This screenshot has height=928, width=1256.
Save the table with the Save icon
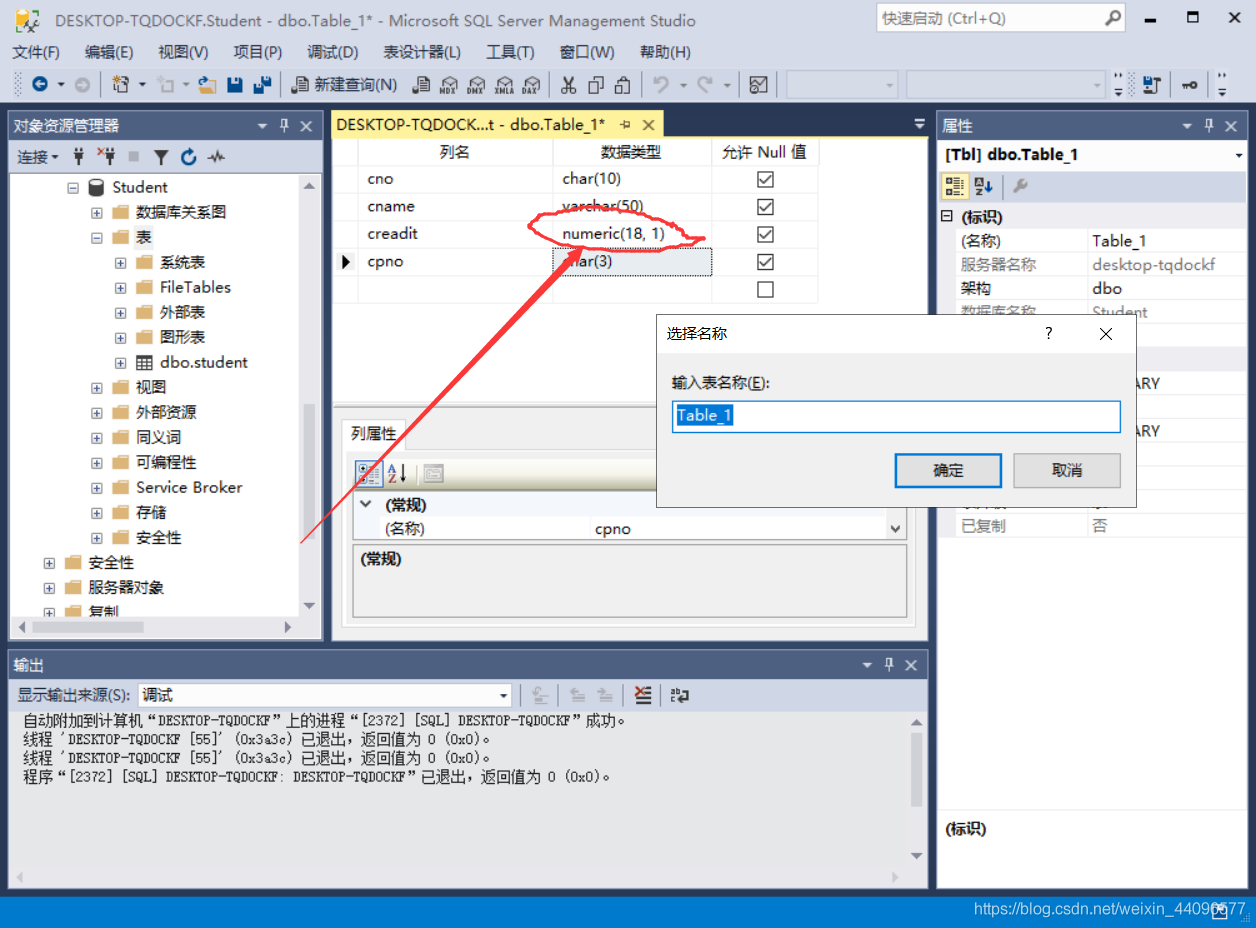click(235, 85)
